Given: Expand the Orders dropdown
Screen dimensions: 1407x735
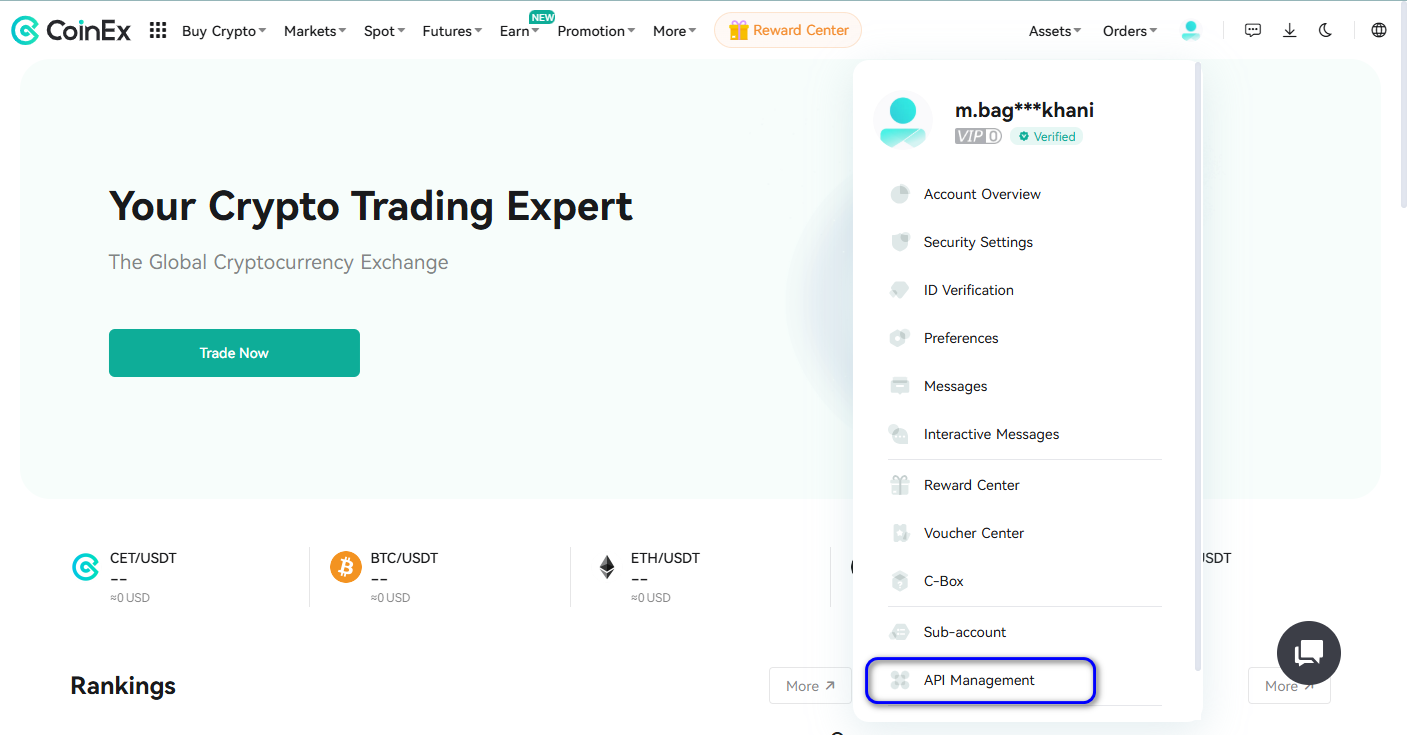Looking at the screenshot, I should pos(1130,31).
